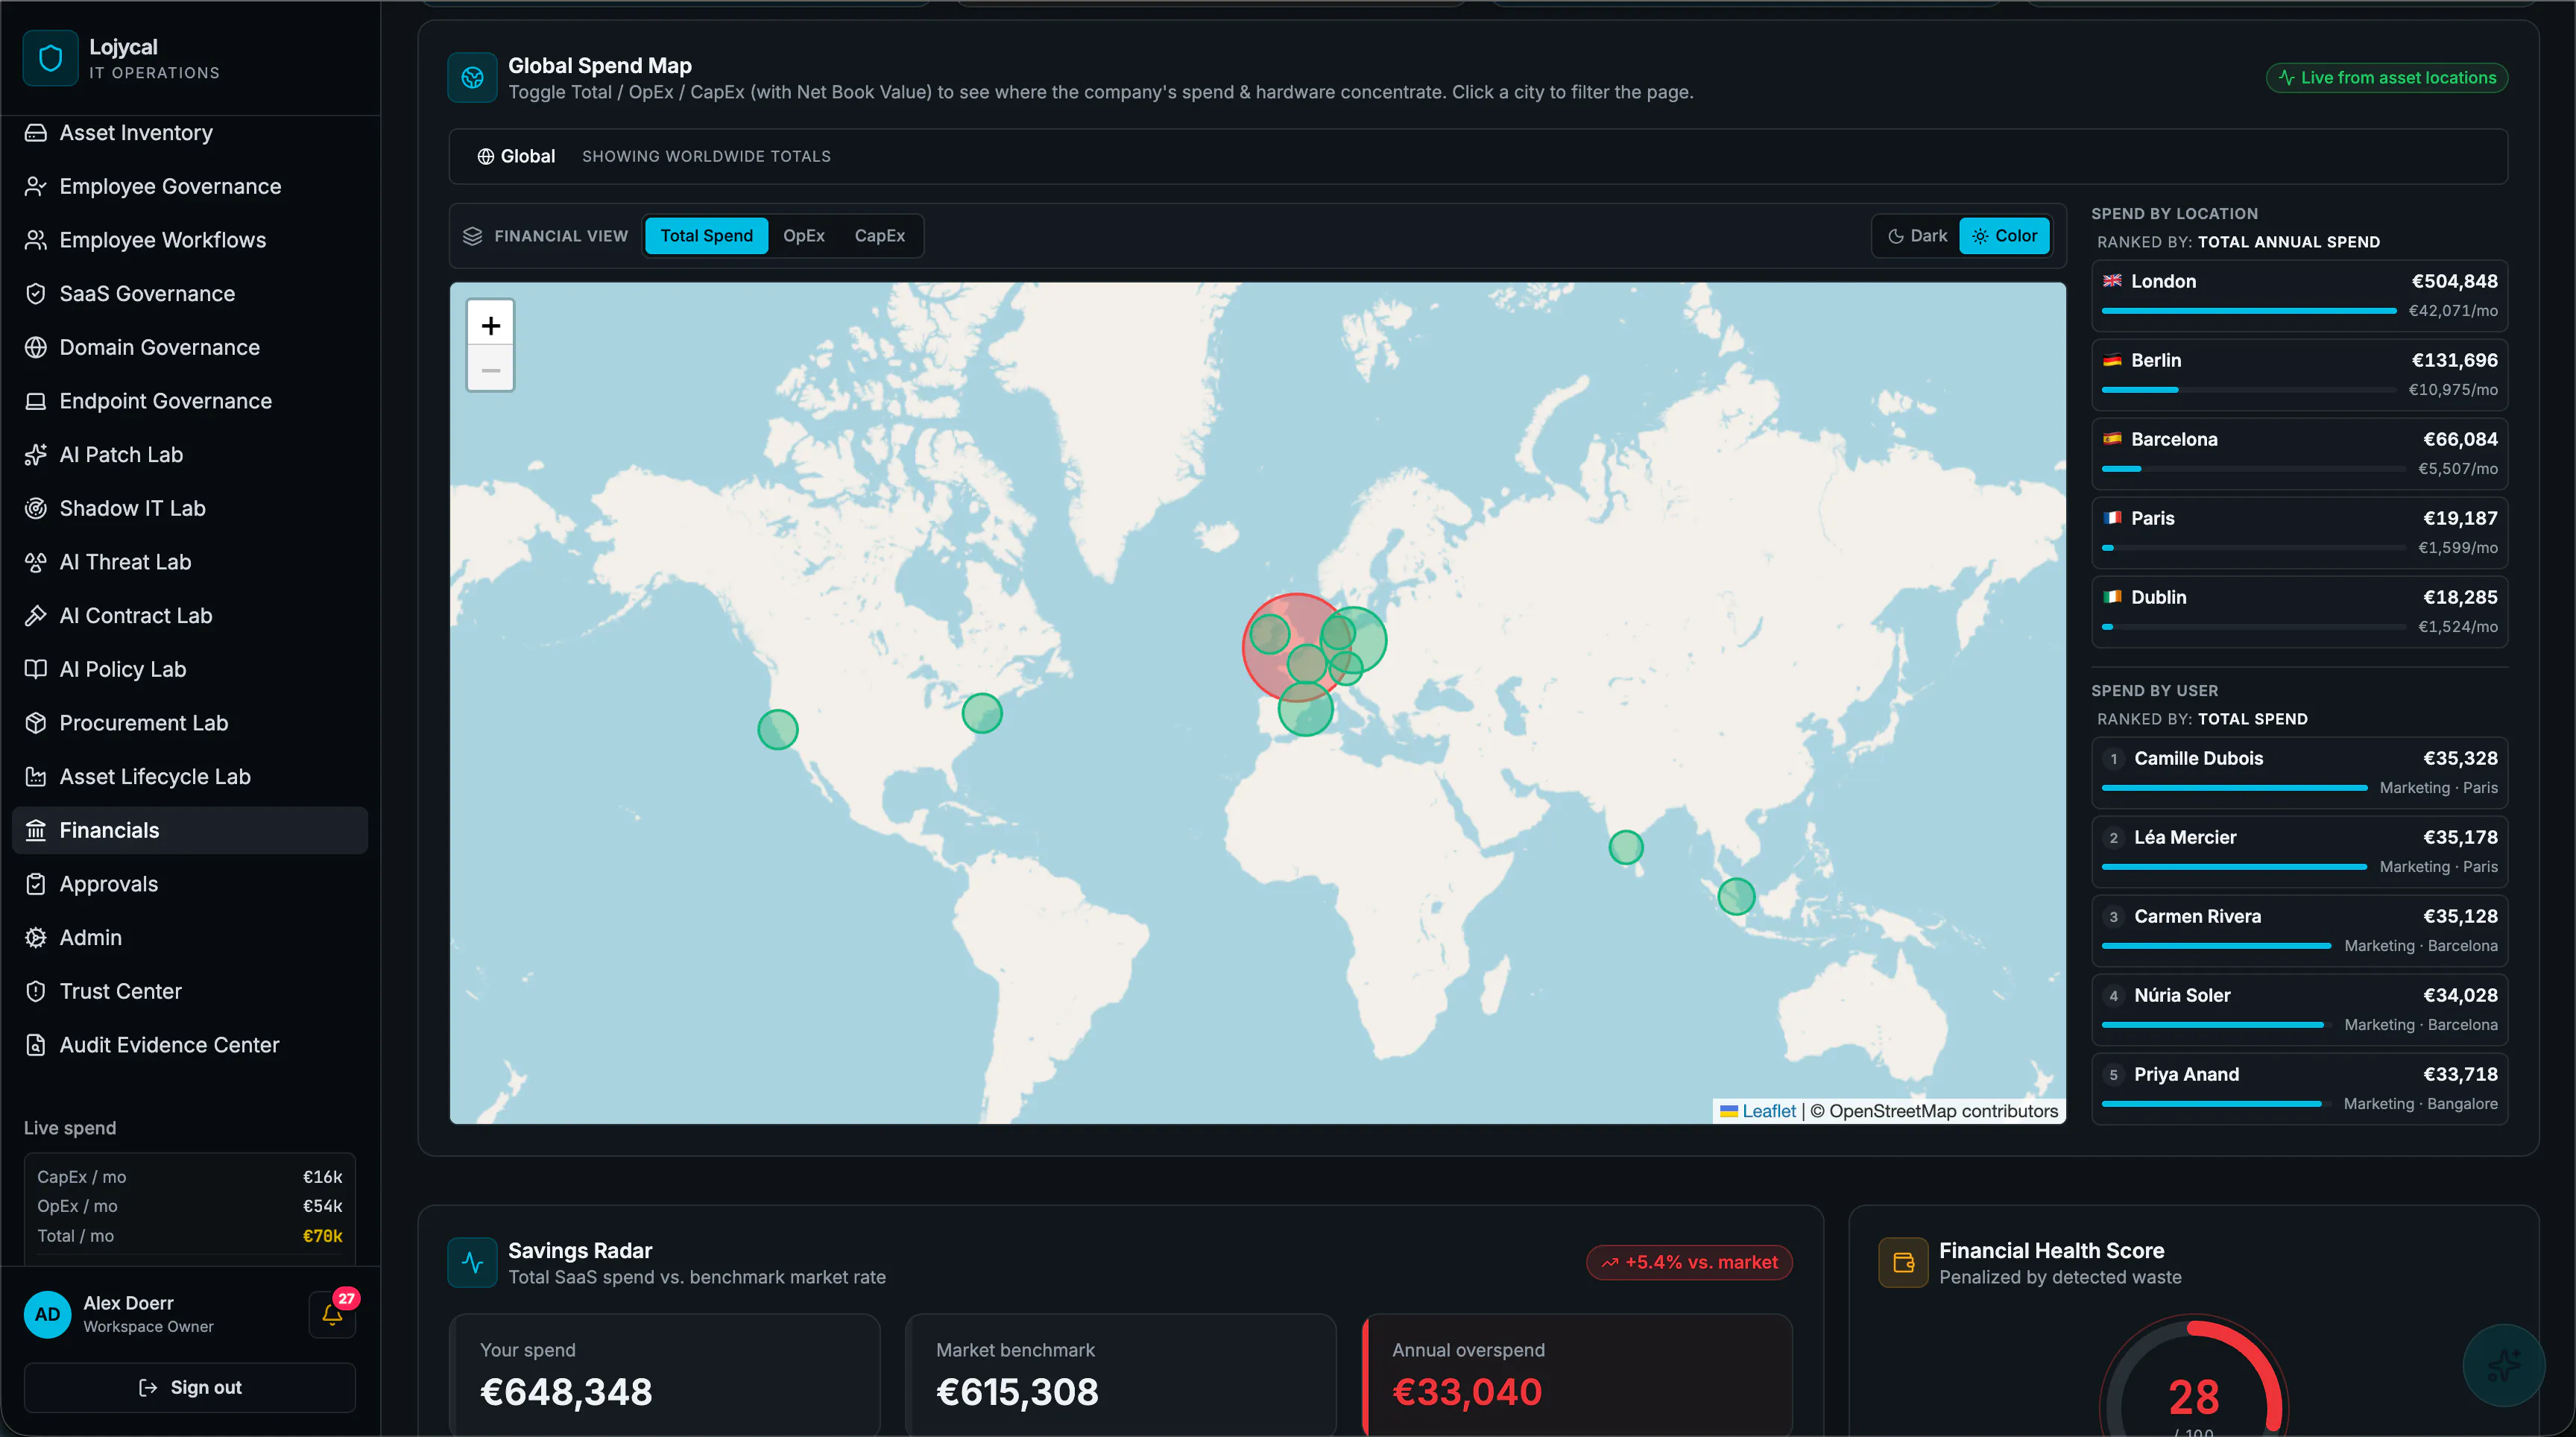Image resolution: width=2576 pixels, height=1437 pixels.
Task: Click the +5.4% vs. market badge
Action: pyautogui.click(x=1689, y=1262)
